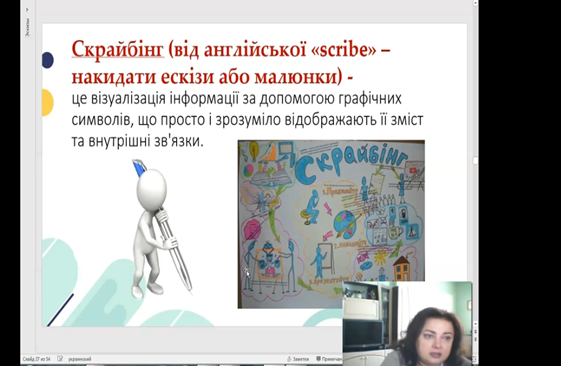Click the vertical scrollbar up arrow
This screenshot has width=561, height=366.
click(475, 3)
